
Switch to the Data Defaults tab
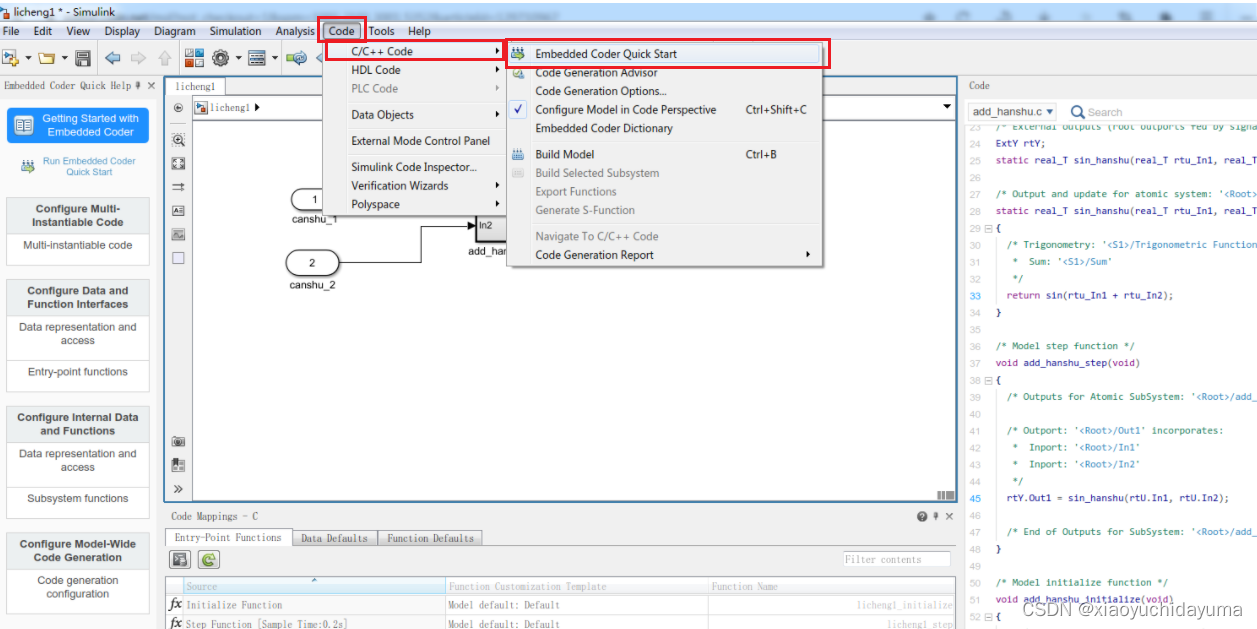coord(334,538)
